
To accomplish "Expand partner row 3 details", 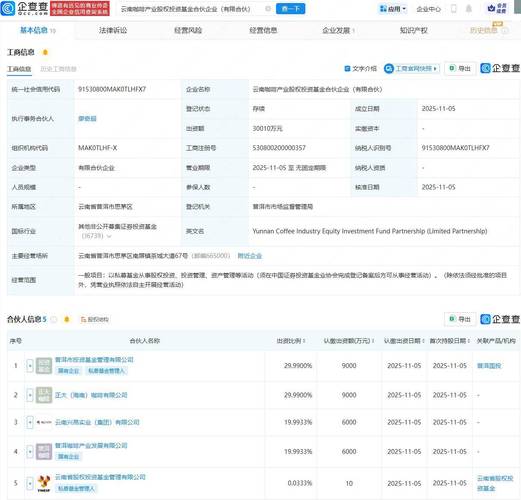I will click(30, 422).
